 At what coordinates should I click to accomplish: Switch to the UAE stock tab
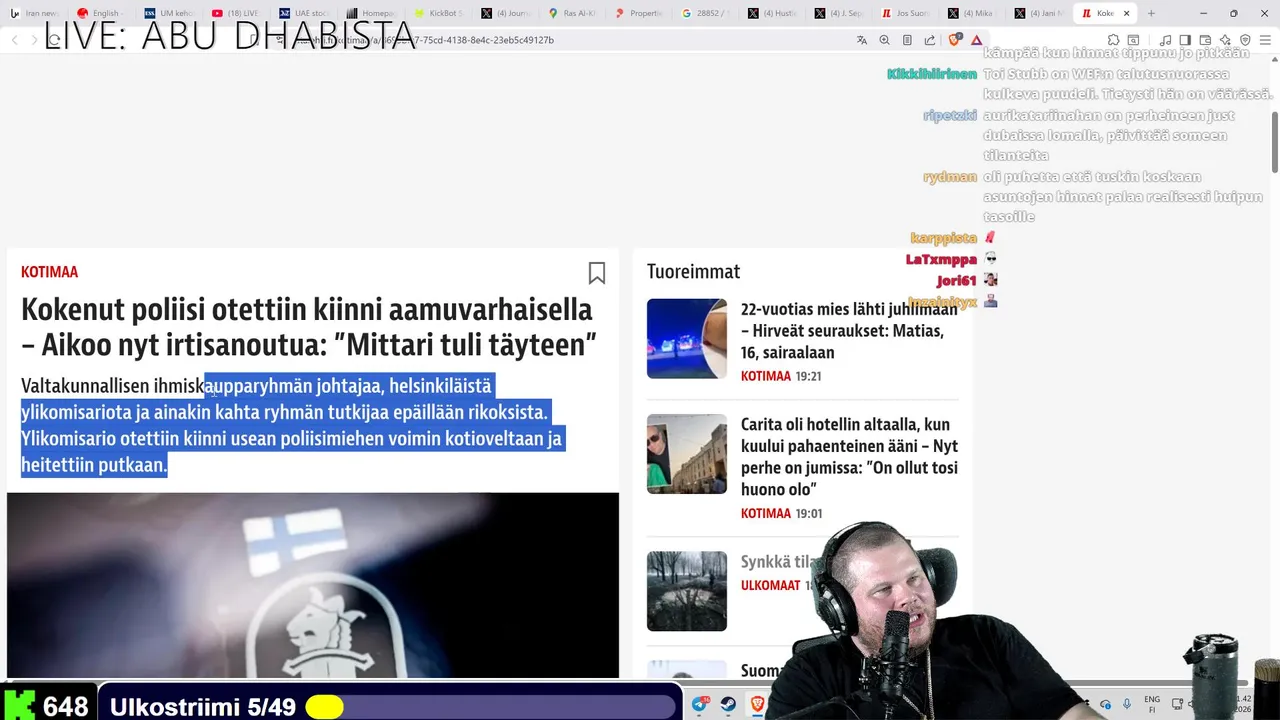304,13
